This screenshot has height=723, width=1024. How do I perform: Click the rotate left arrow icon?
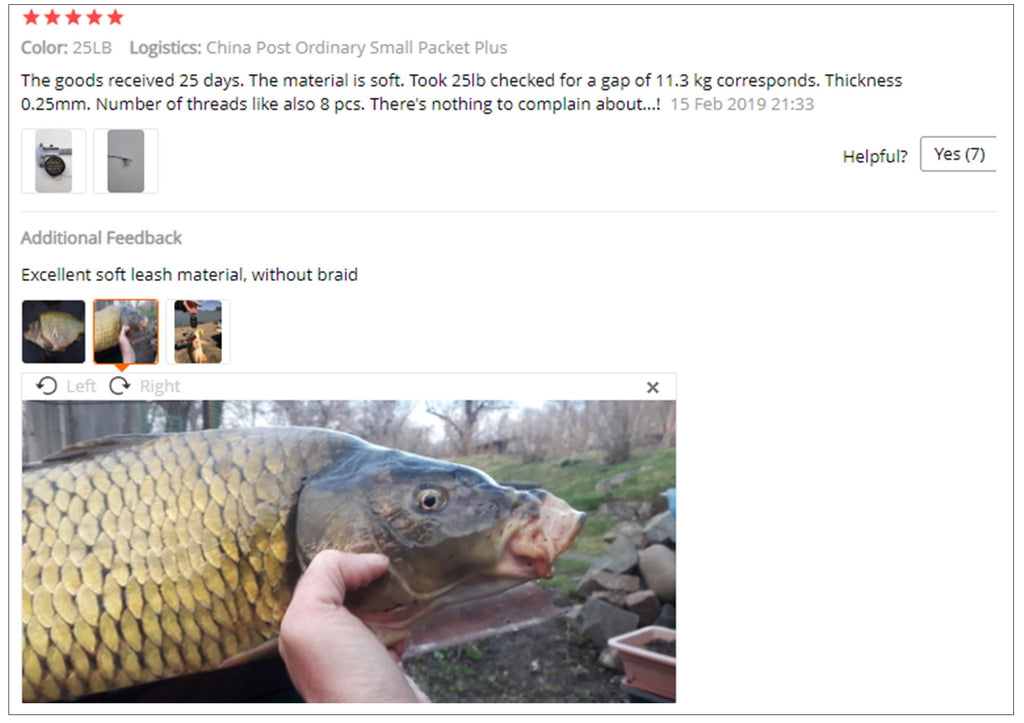[x=46, y=386]
